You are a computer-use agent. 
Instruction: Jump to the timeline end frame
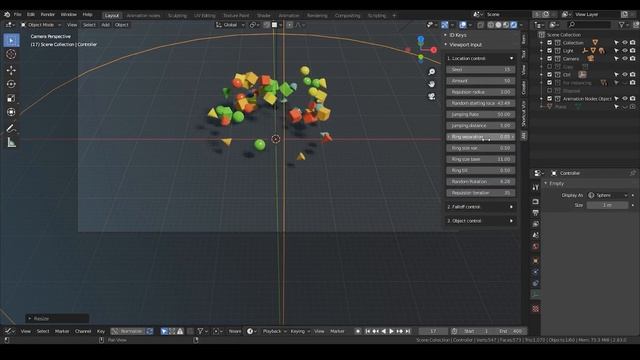407,331
